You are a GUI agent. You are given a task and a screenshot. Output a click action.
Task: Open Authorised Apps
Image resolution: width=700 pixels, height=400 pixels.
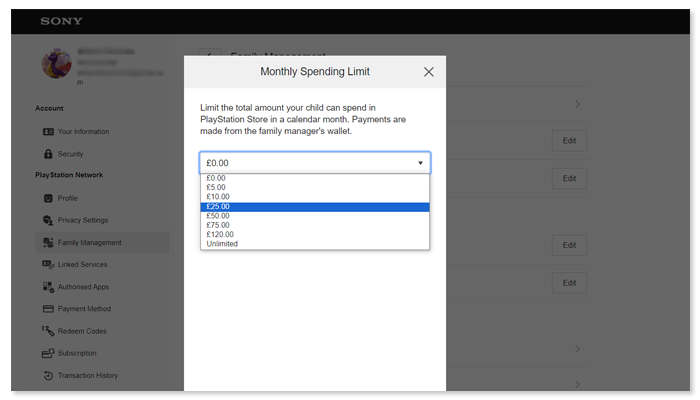click(x=83, y=287)
